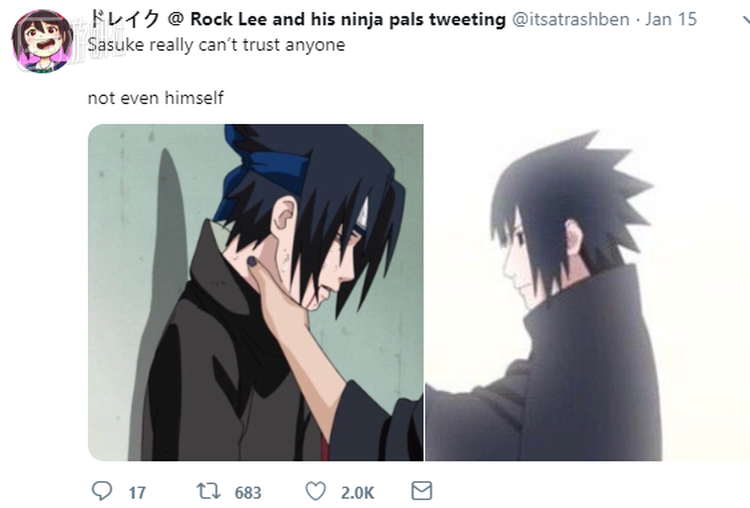View the 2.0K likes count

357,493
